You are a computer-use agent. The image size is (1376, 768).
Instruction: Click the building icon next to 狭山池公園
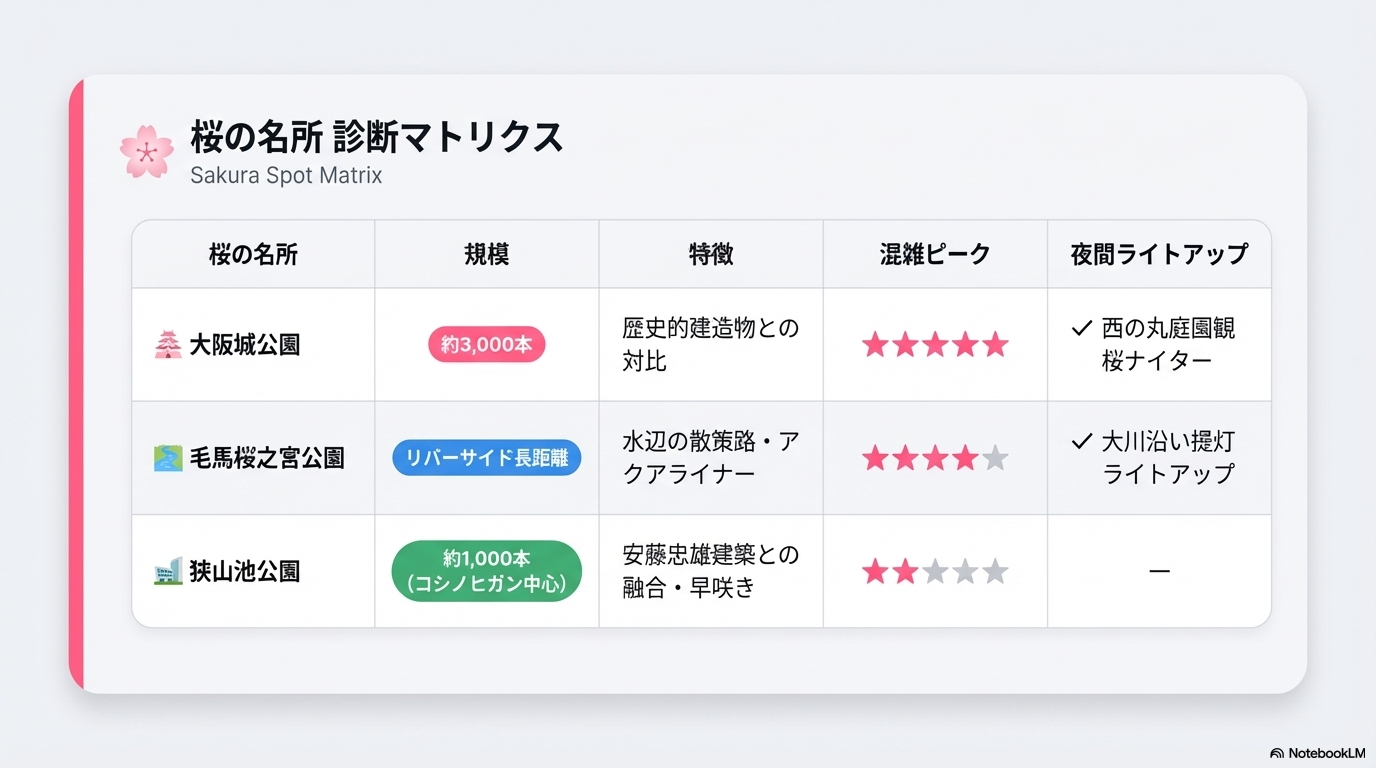[167, 571]
